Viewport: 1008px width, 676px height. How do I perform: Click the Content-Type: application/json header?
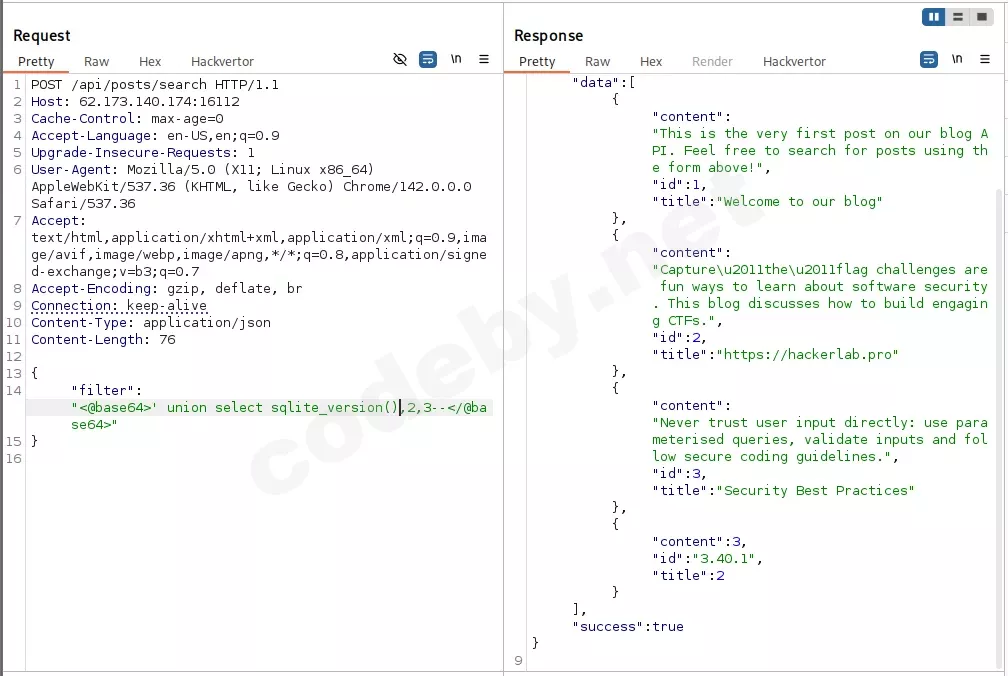[151, 323]
